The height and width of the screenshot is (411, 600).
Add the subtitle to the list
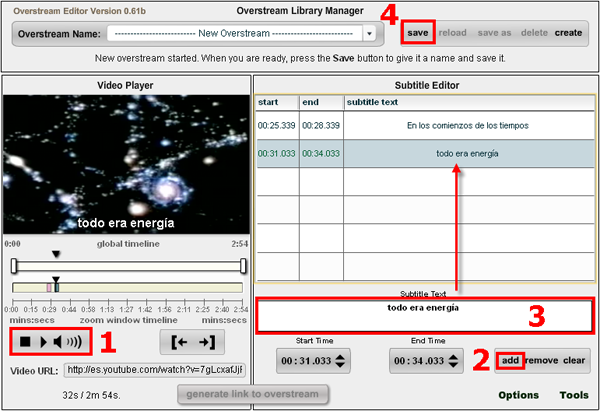click(x=510, y=360)
